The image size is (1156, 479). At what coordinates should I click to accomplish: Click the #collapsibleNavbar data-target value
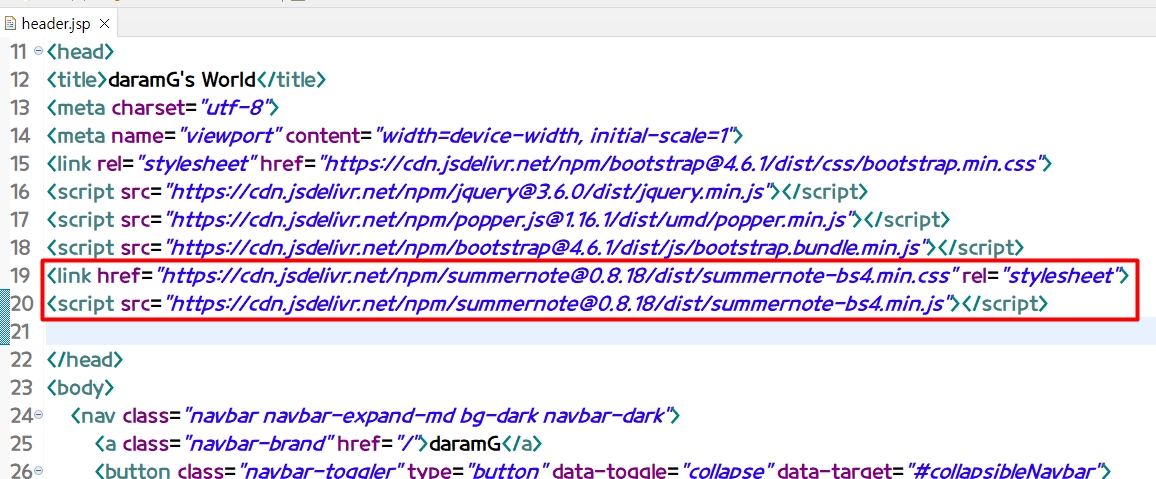coord(1003,471)
